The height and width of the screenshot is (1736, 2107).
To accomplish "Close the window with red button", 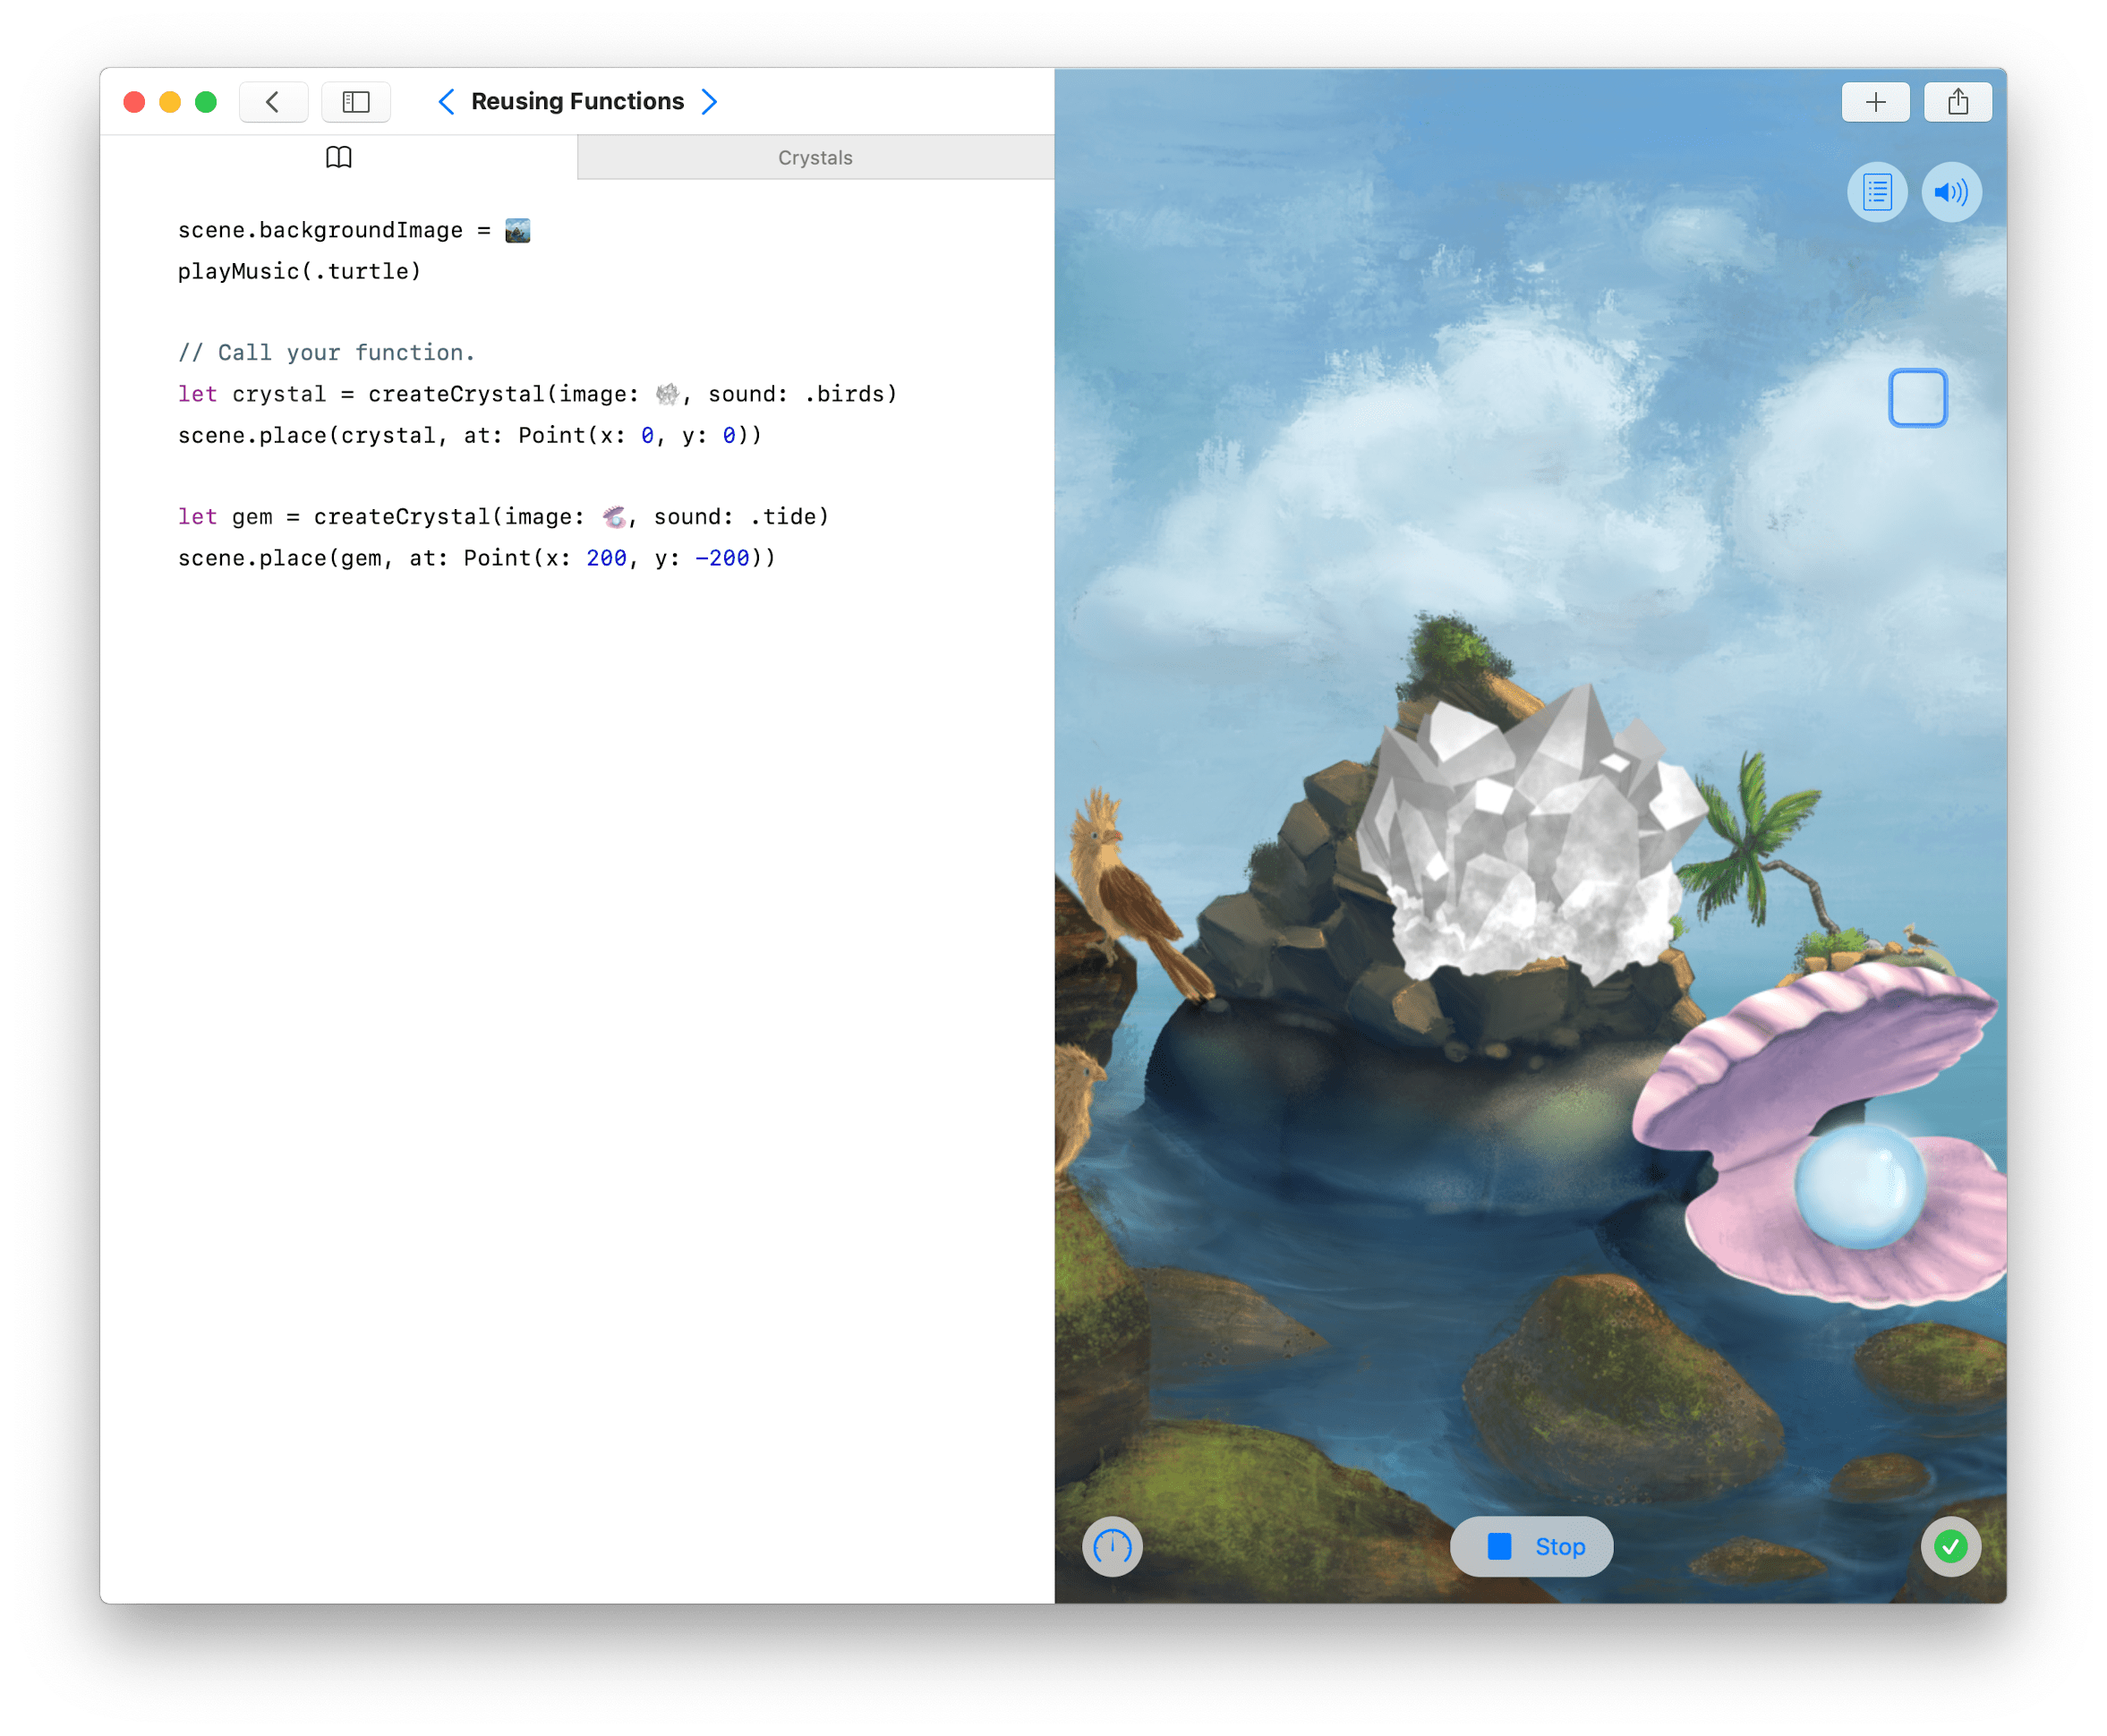I will (134, 102).
